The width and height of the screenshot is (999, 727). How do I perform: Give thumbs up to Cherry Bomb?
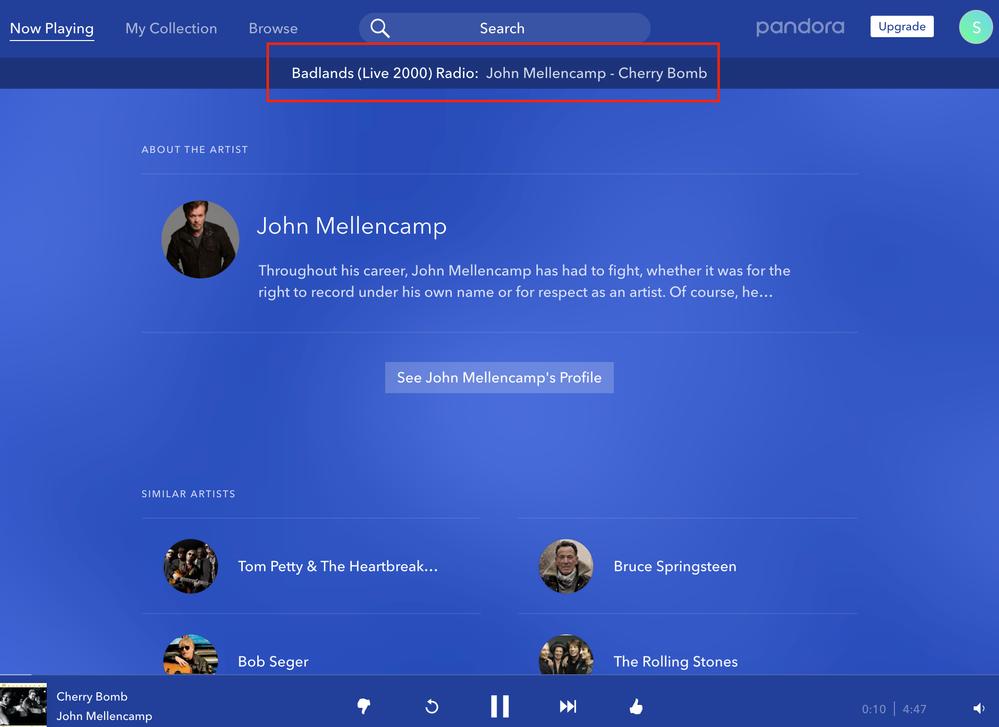(x=636, y=707)
